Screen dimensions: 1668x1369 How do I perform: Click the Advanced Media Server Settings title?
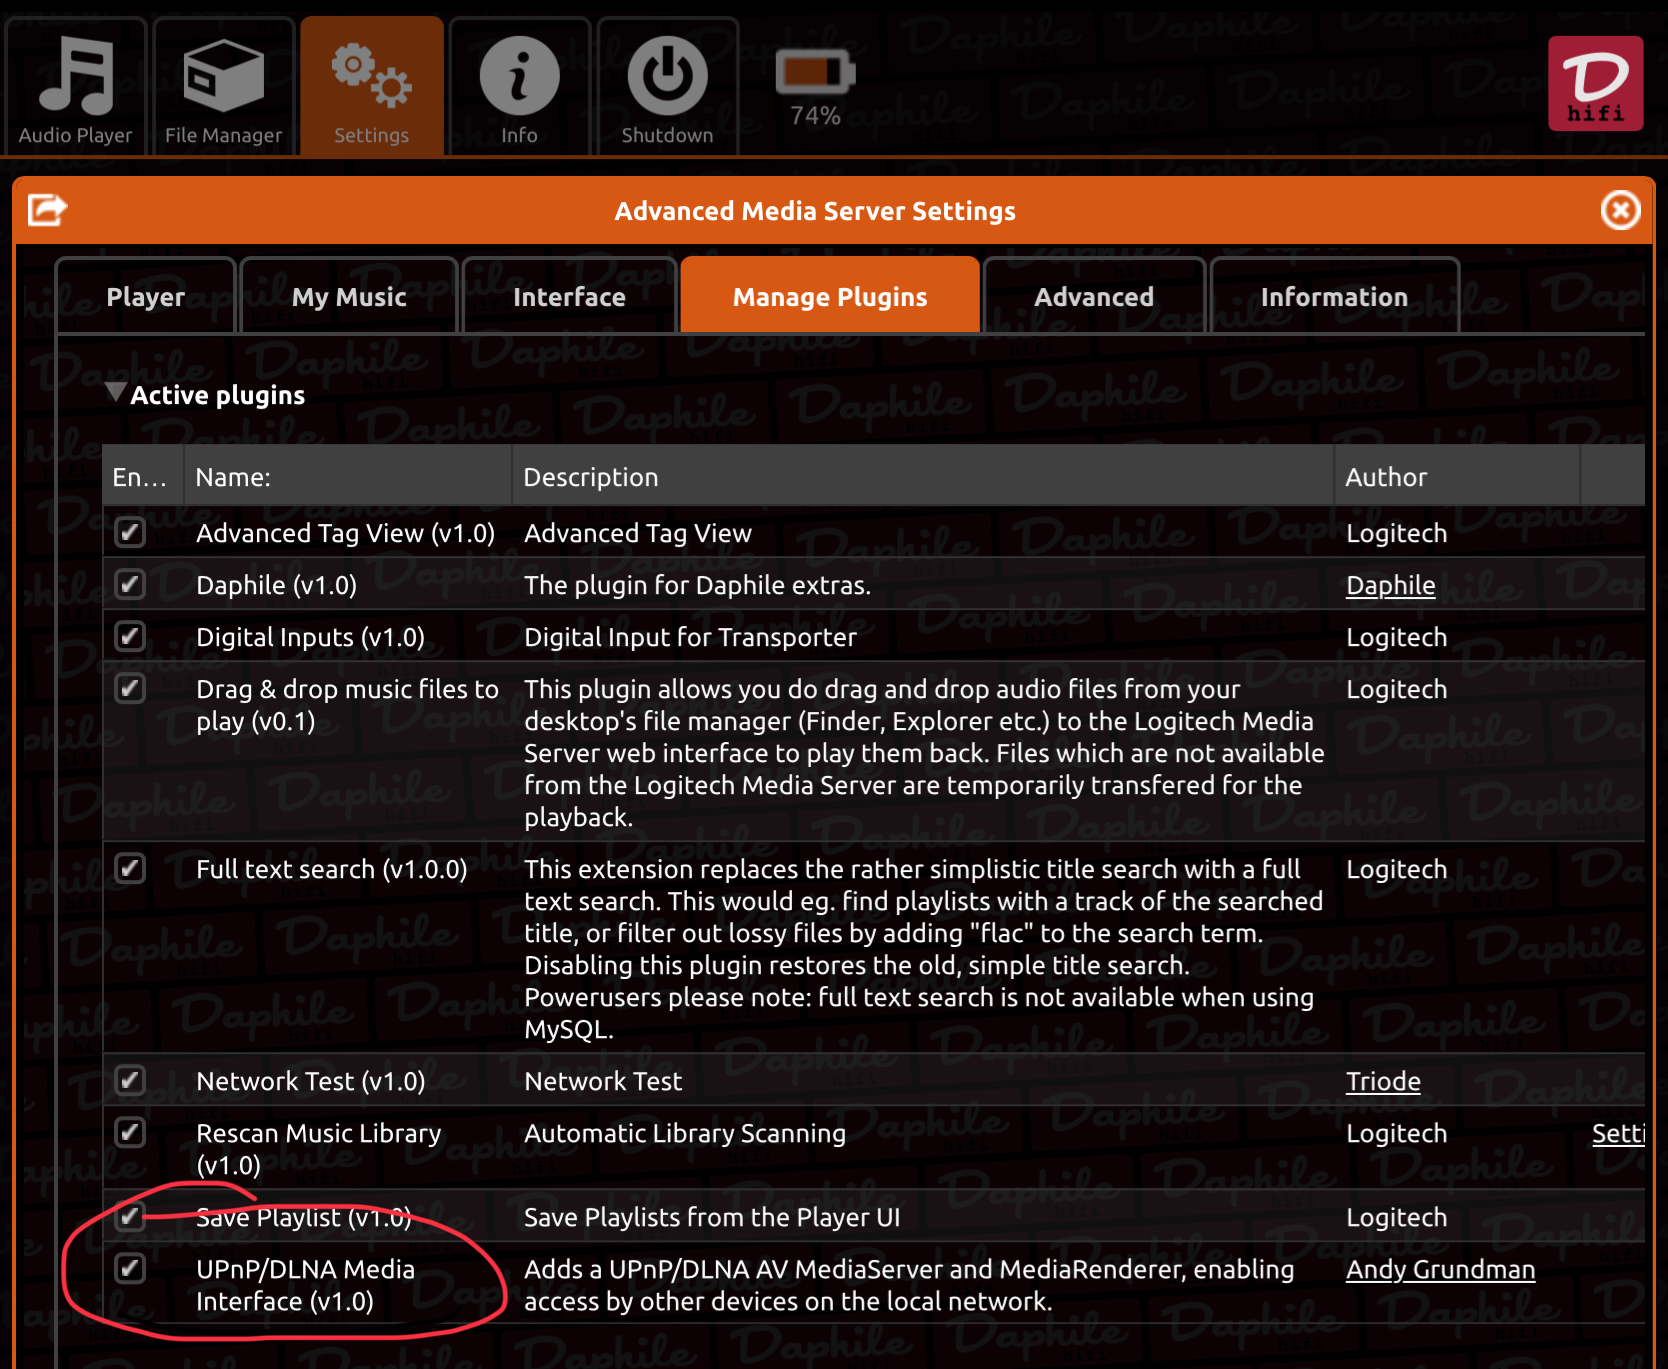tap(815, 211)
